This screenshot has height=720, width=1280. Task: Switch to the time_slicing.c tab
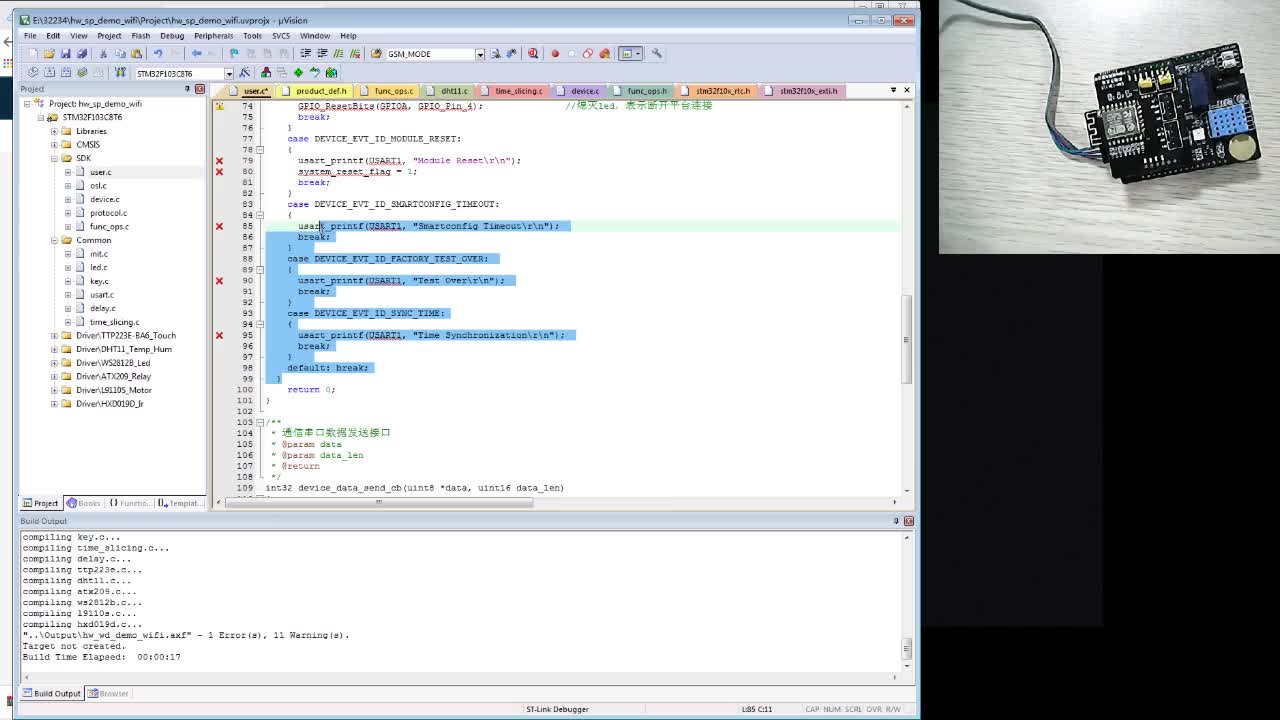coord(514,91)
